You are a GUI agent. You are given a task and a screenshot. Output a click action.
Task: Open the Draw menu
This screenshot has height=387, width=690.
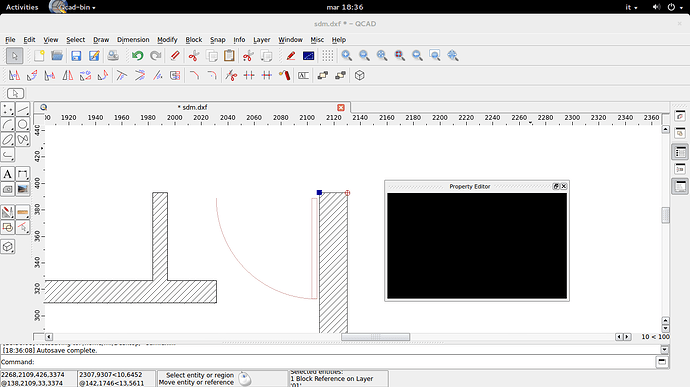point(101,40)
